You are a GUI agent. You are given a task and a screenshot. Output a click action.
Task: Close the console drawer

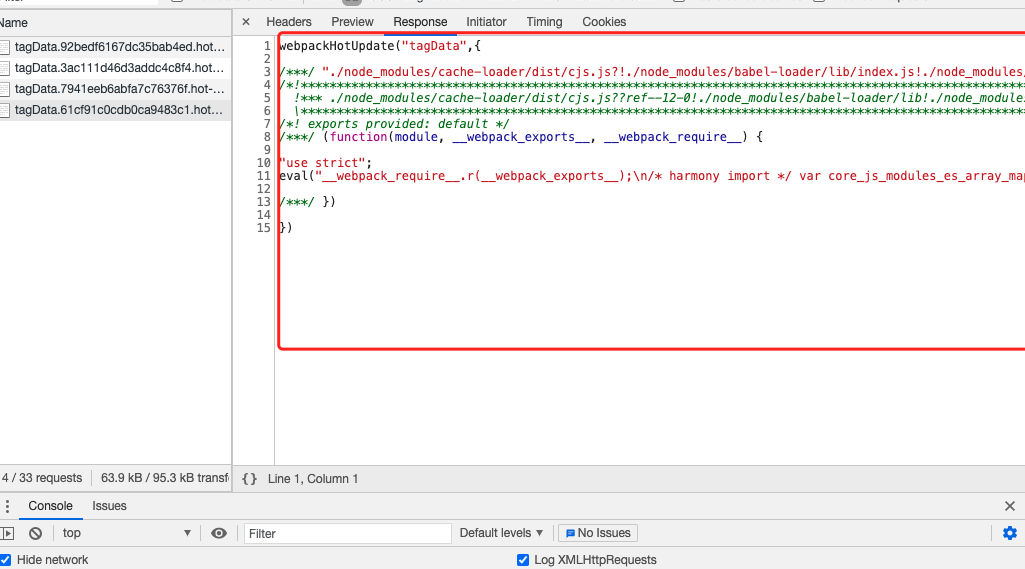pyautogui.click(x=1009, y=507)
